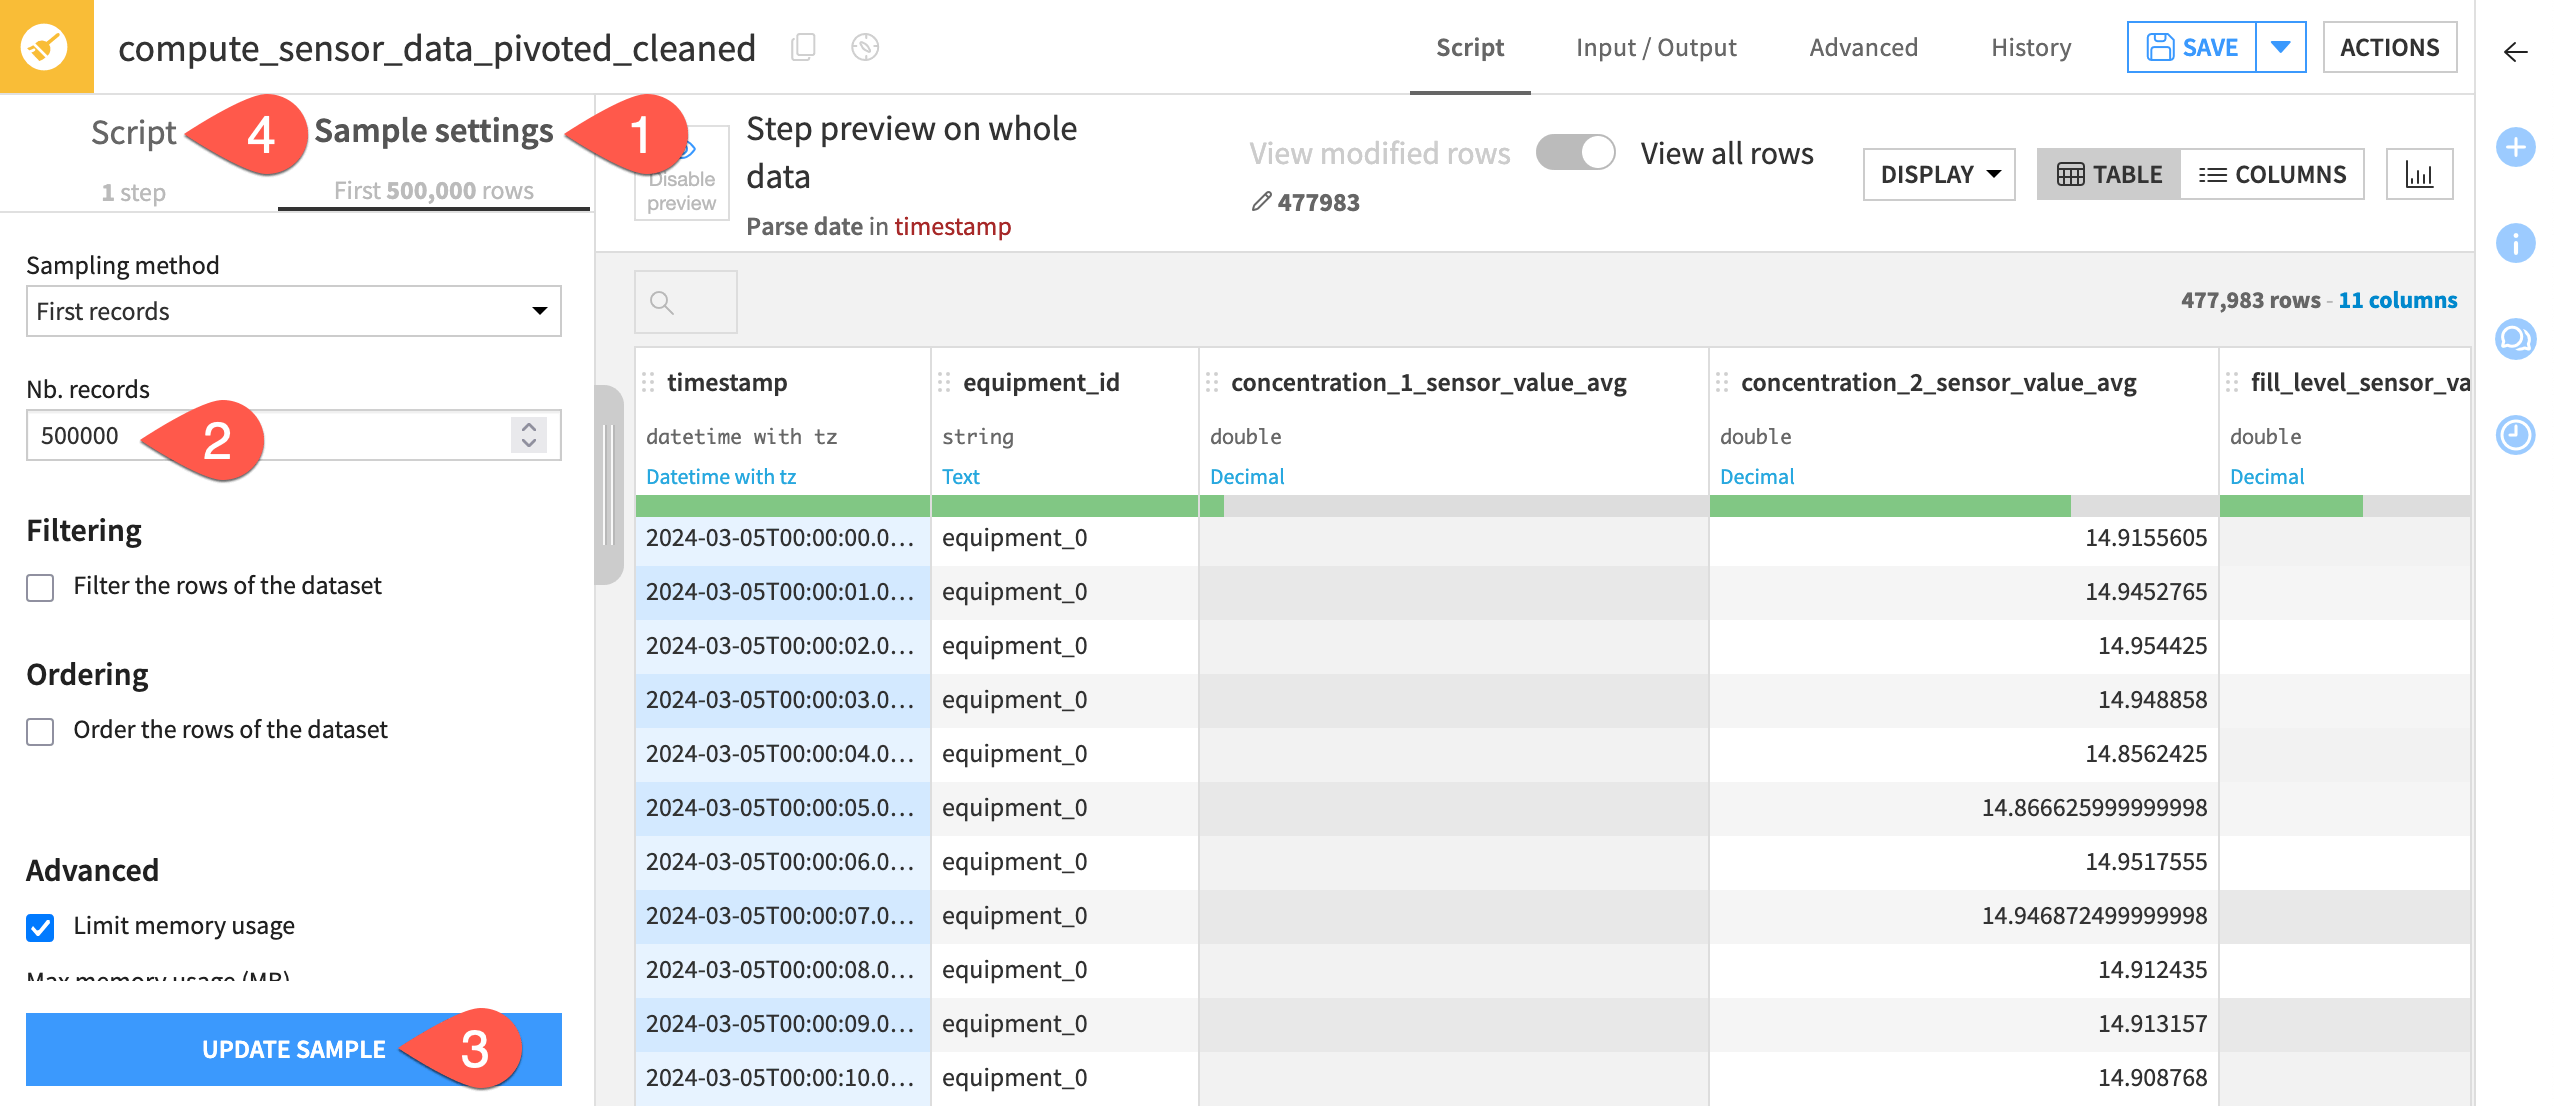Click cell value 14.908768

2152,1078
